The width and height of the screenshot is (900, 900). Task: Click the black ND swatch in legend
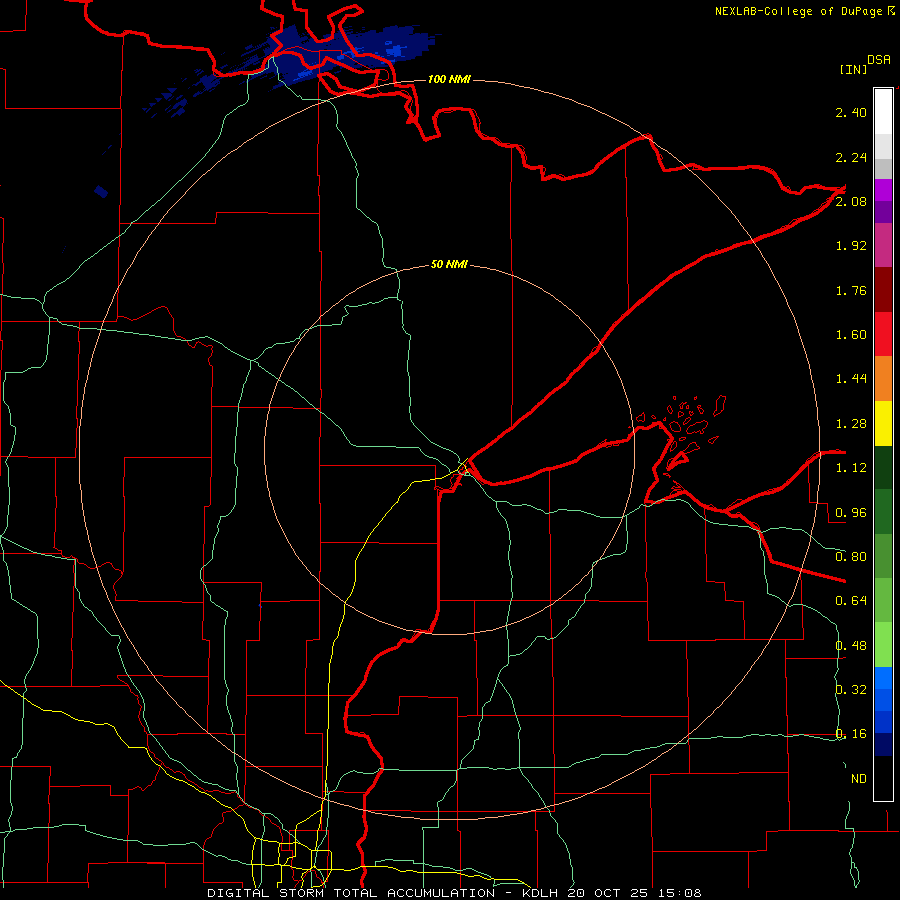pyautogui.click(x=883, y=778)
